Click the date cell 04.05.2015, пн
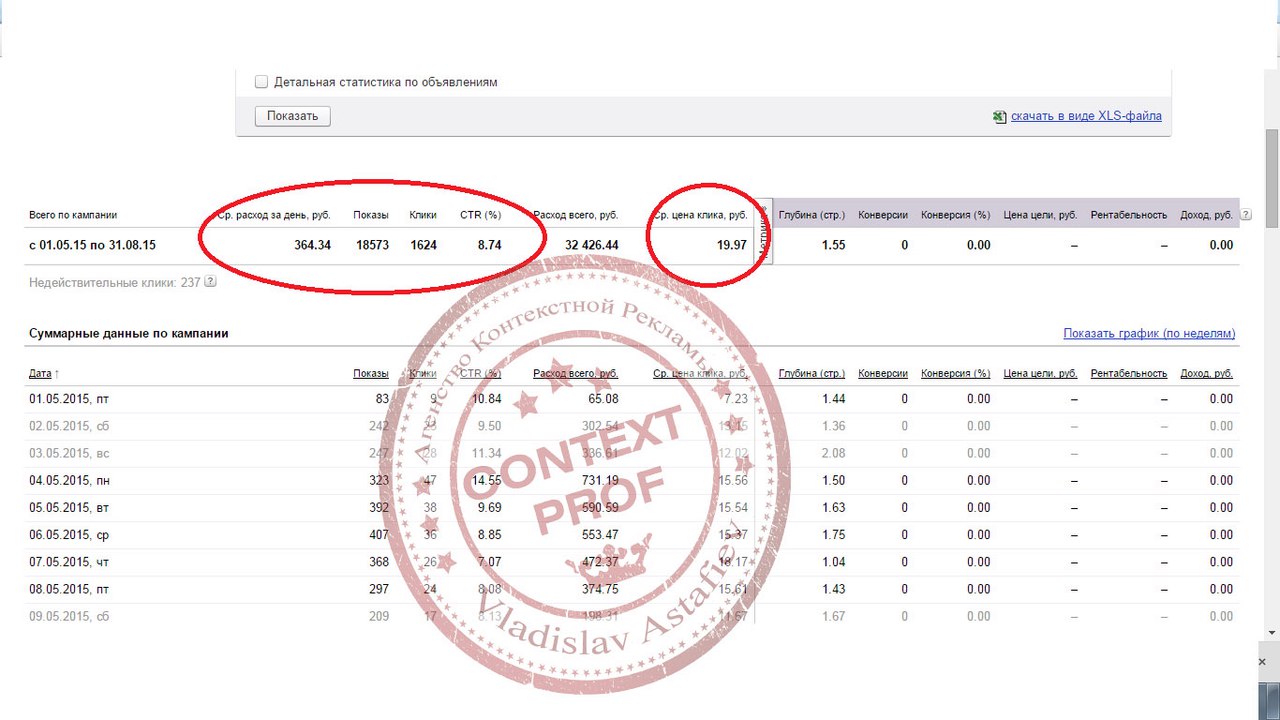The image size is (1280, 720). 69,481
